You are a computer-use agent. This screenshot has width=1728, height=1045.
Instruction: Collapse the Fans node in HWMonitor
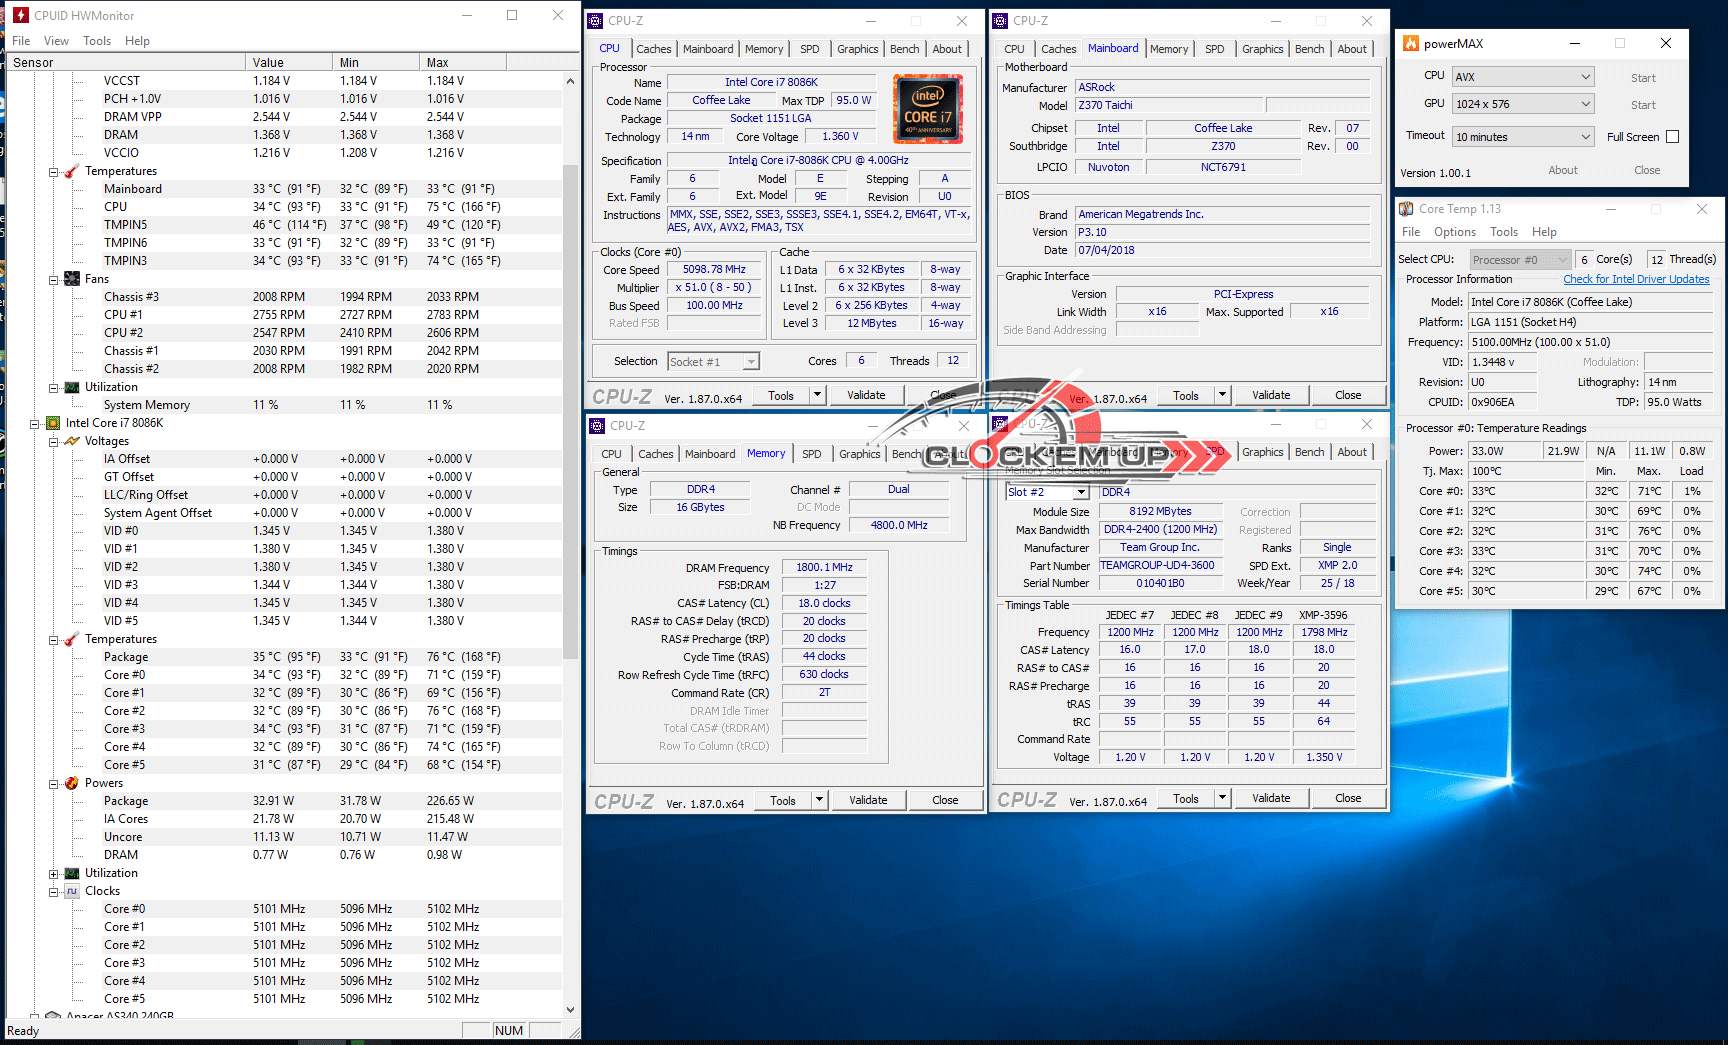point(54,279)
